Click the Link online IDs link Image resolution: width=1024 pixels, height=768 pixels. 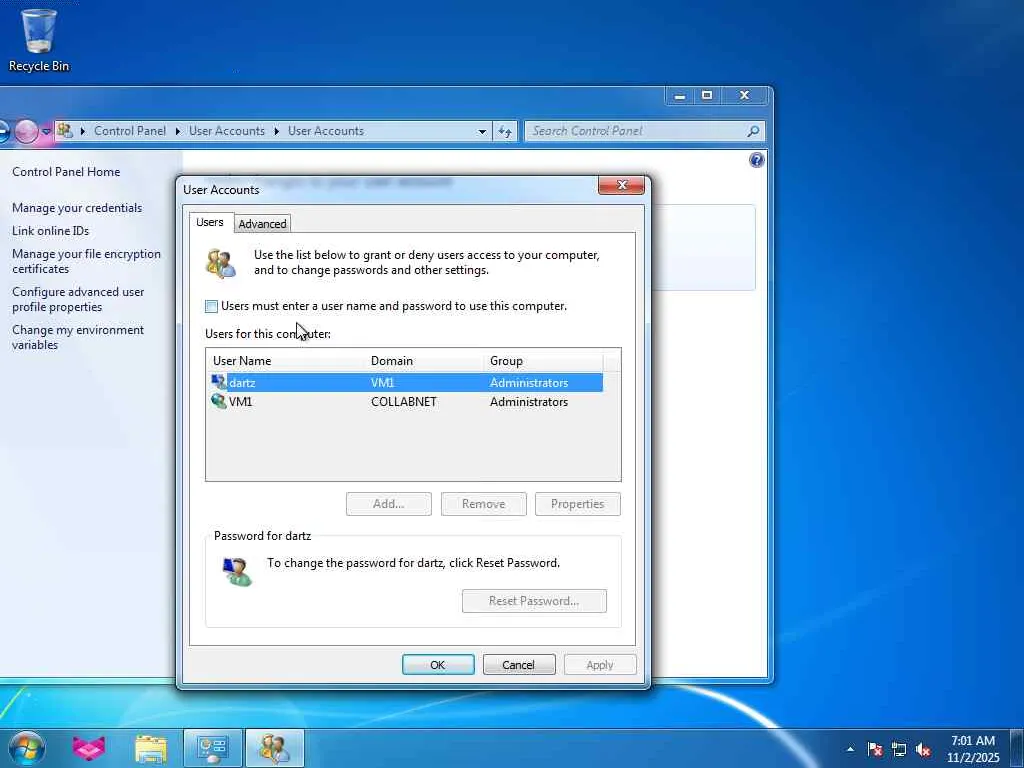(50, 231)
